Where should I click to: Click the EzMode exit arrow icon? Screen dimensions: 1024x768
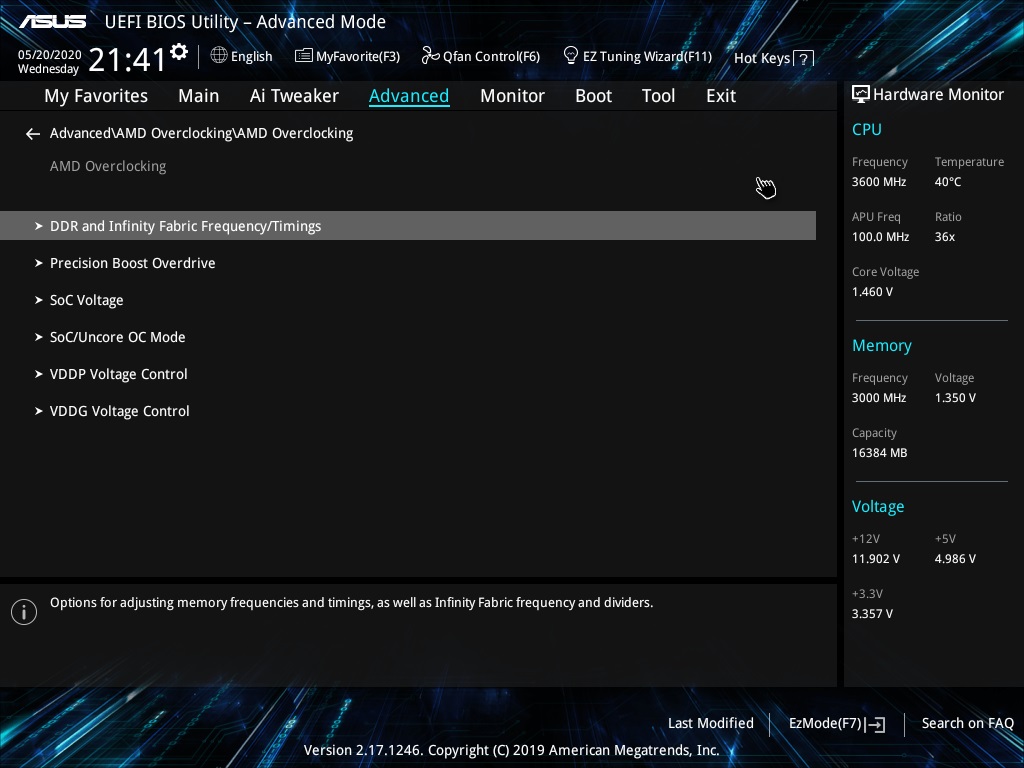tap(875, 724)
